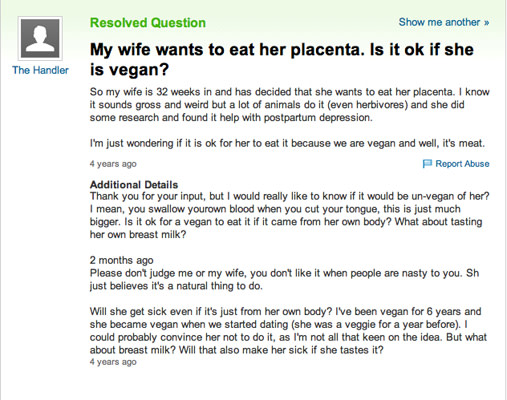The height and width of the screenshot is (400, 507).
Task: Follow the Show me another link
Action: pos(444,22)
